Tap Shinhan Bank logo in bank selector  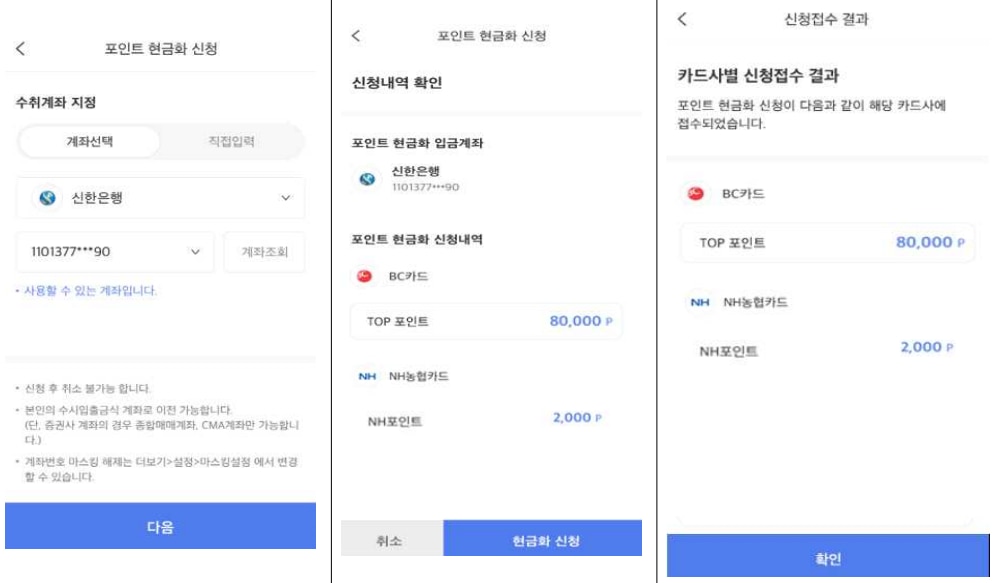47,198
